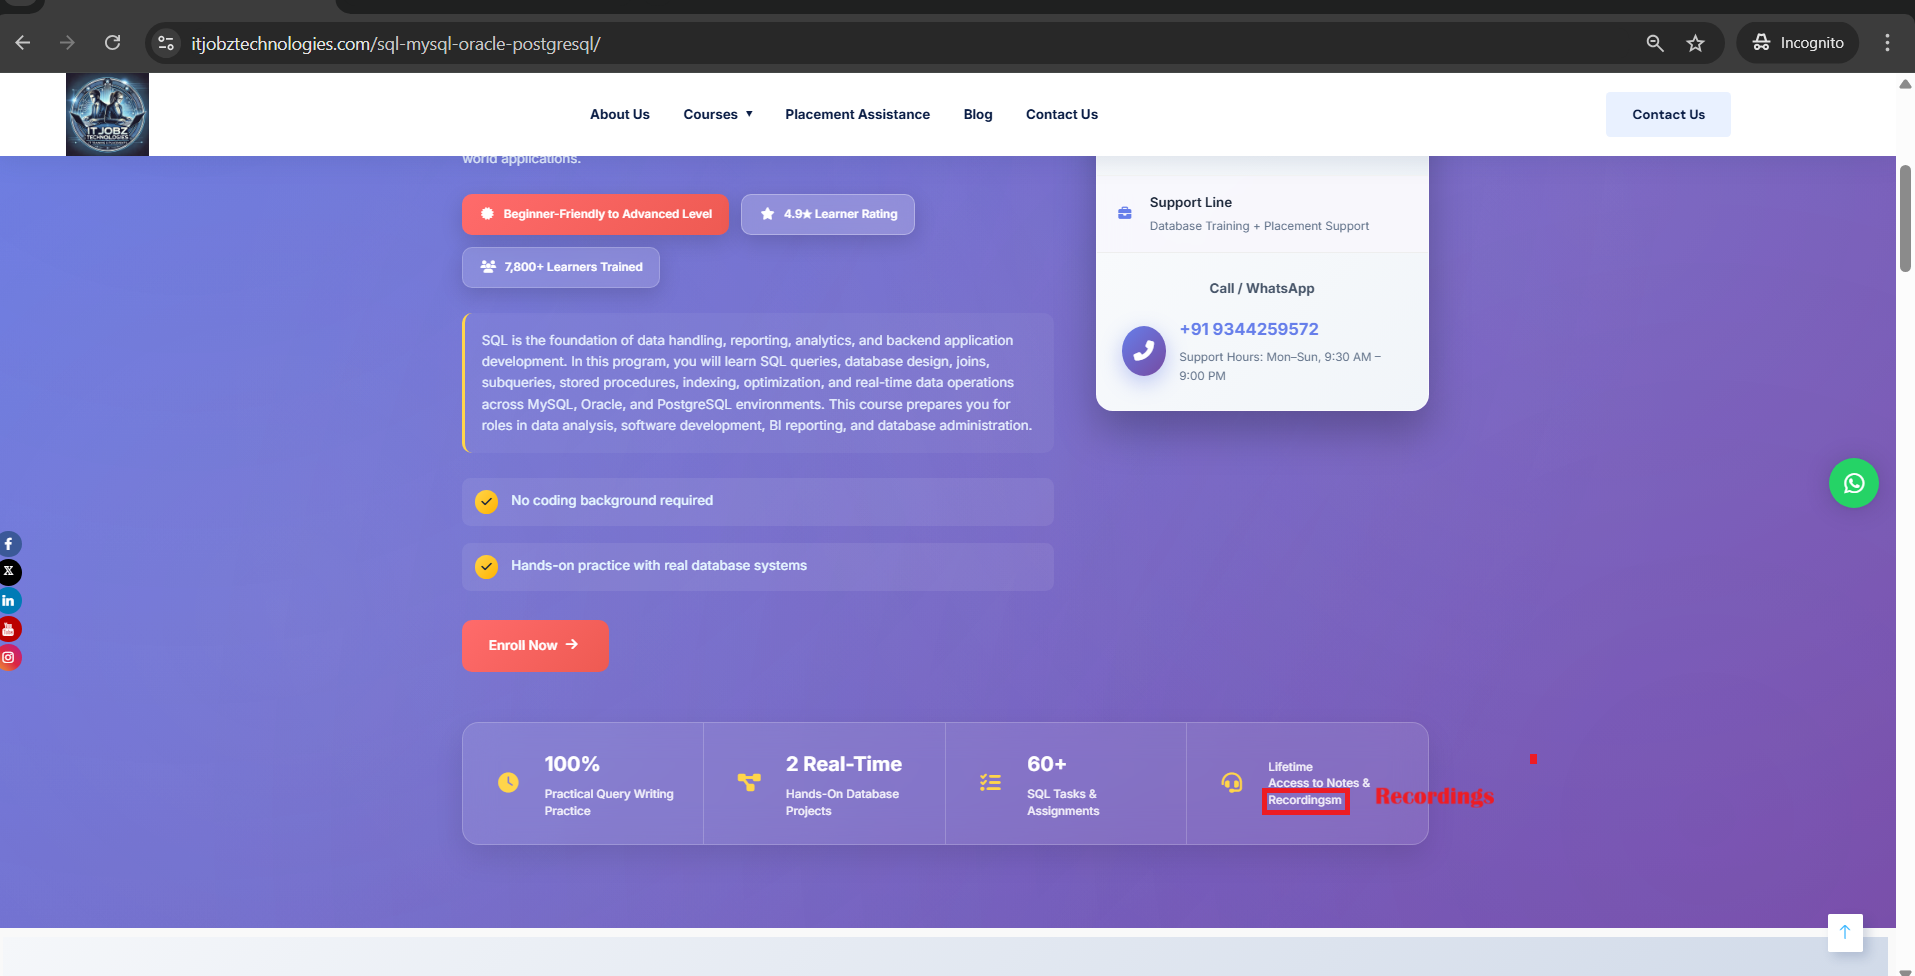
Task: Go to the About Us page
Action: [x=619, y=115]
